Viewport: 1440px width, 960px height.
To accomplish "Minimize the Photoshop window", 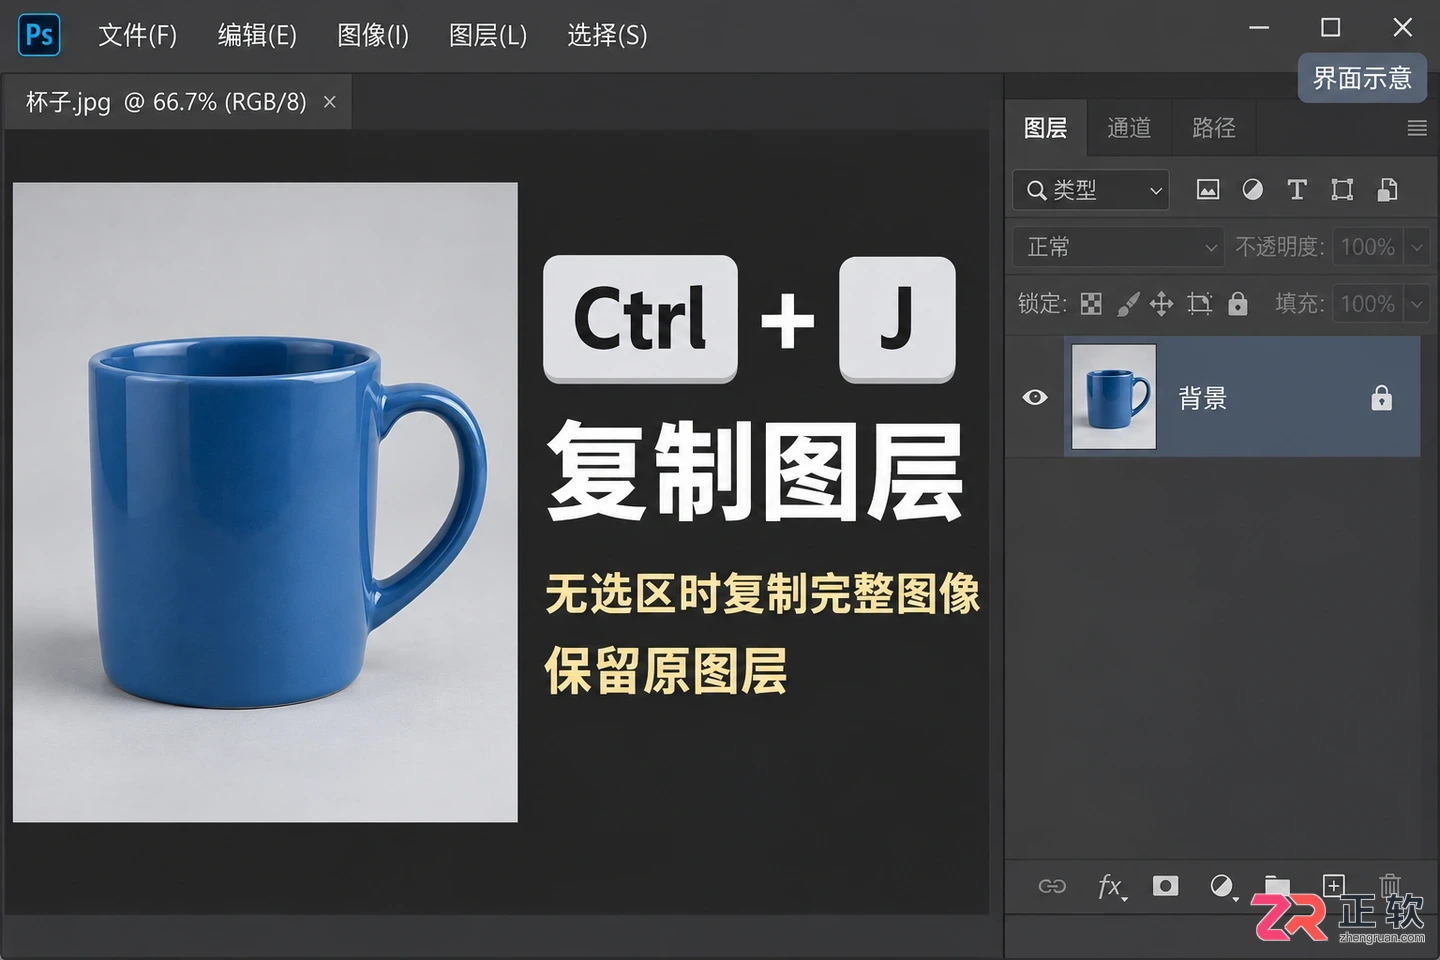I will pyautogui.click(x=1259, y=28).
